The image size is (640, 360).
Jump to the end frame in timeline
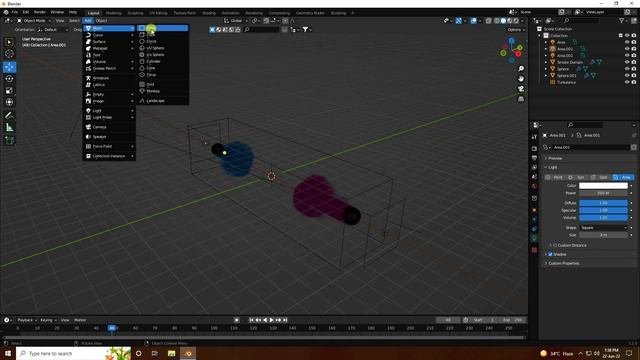(x=285, y=320)
